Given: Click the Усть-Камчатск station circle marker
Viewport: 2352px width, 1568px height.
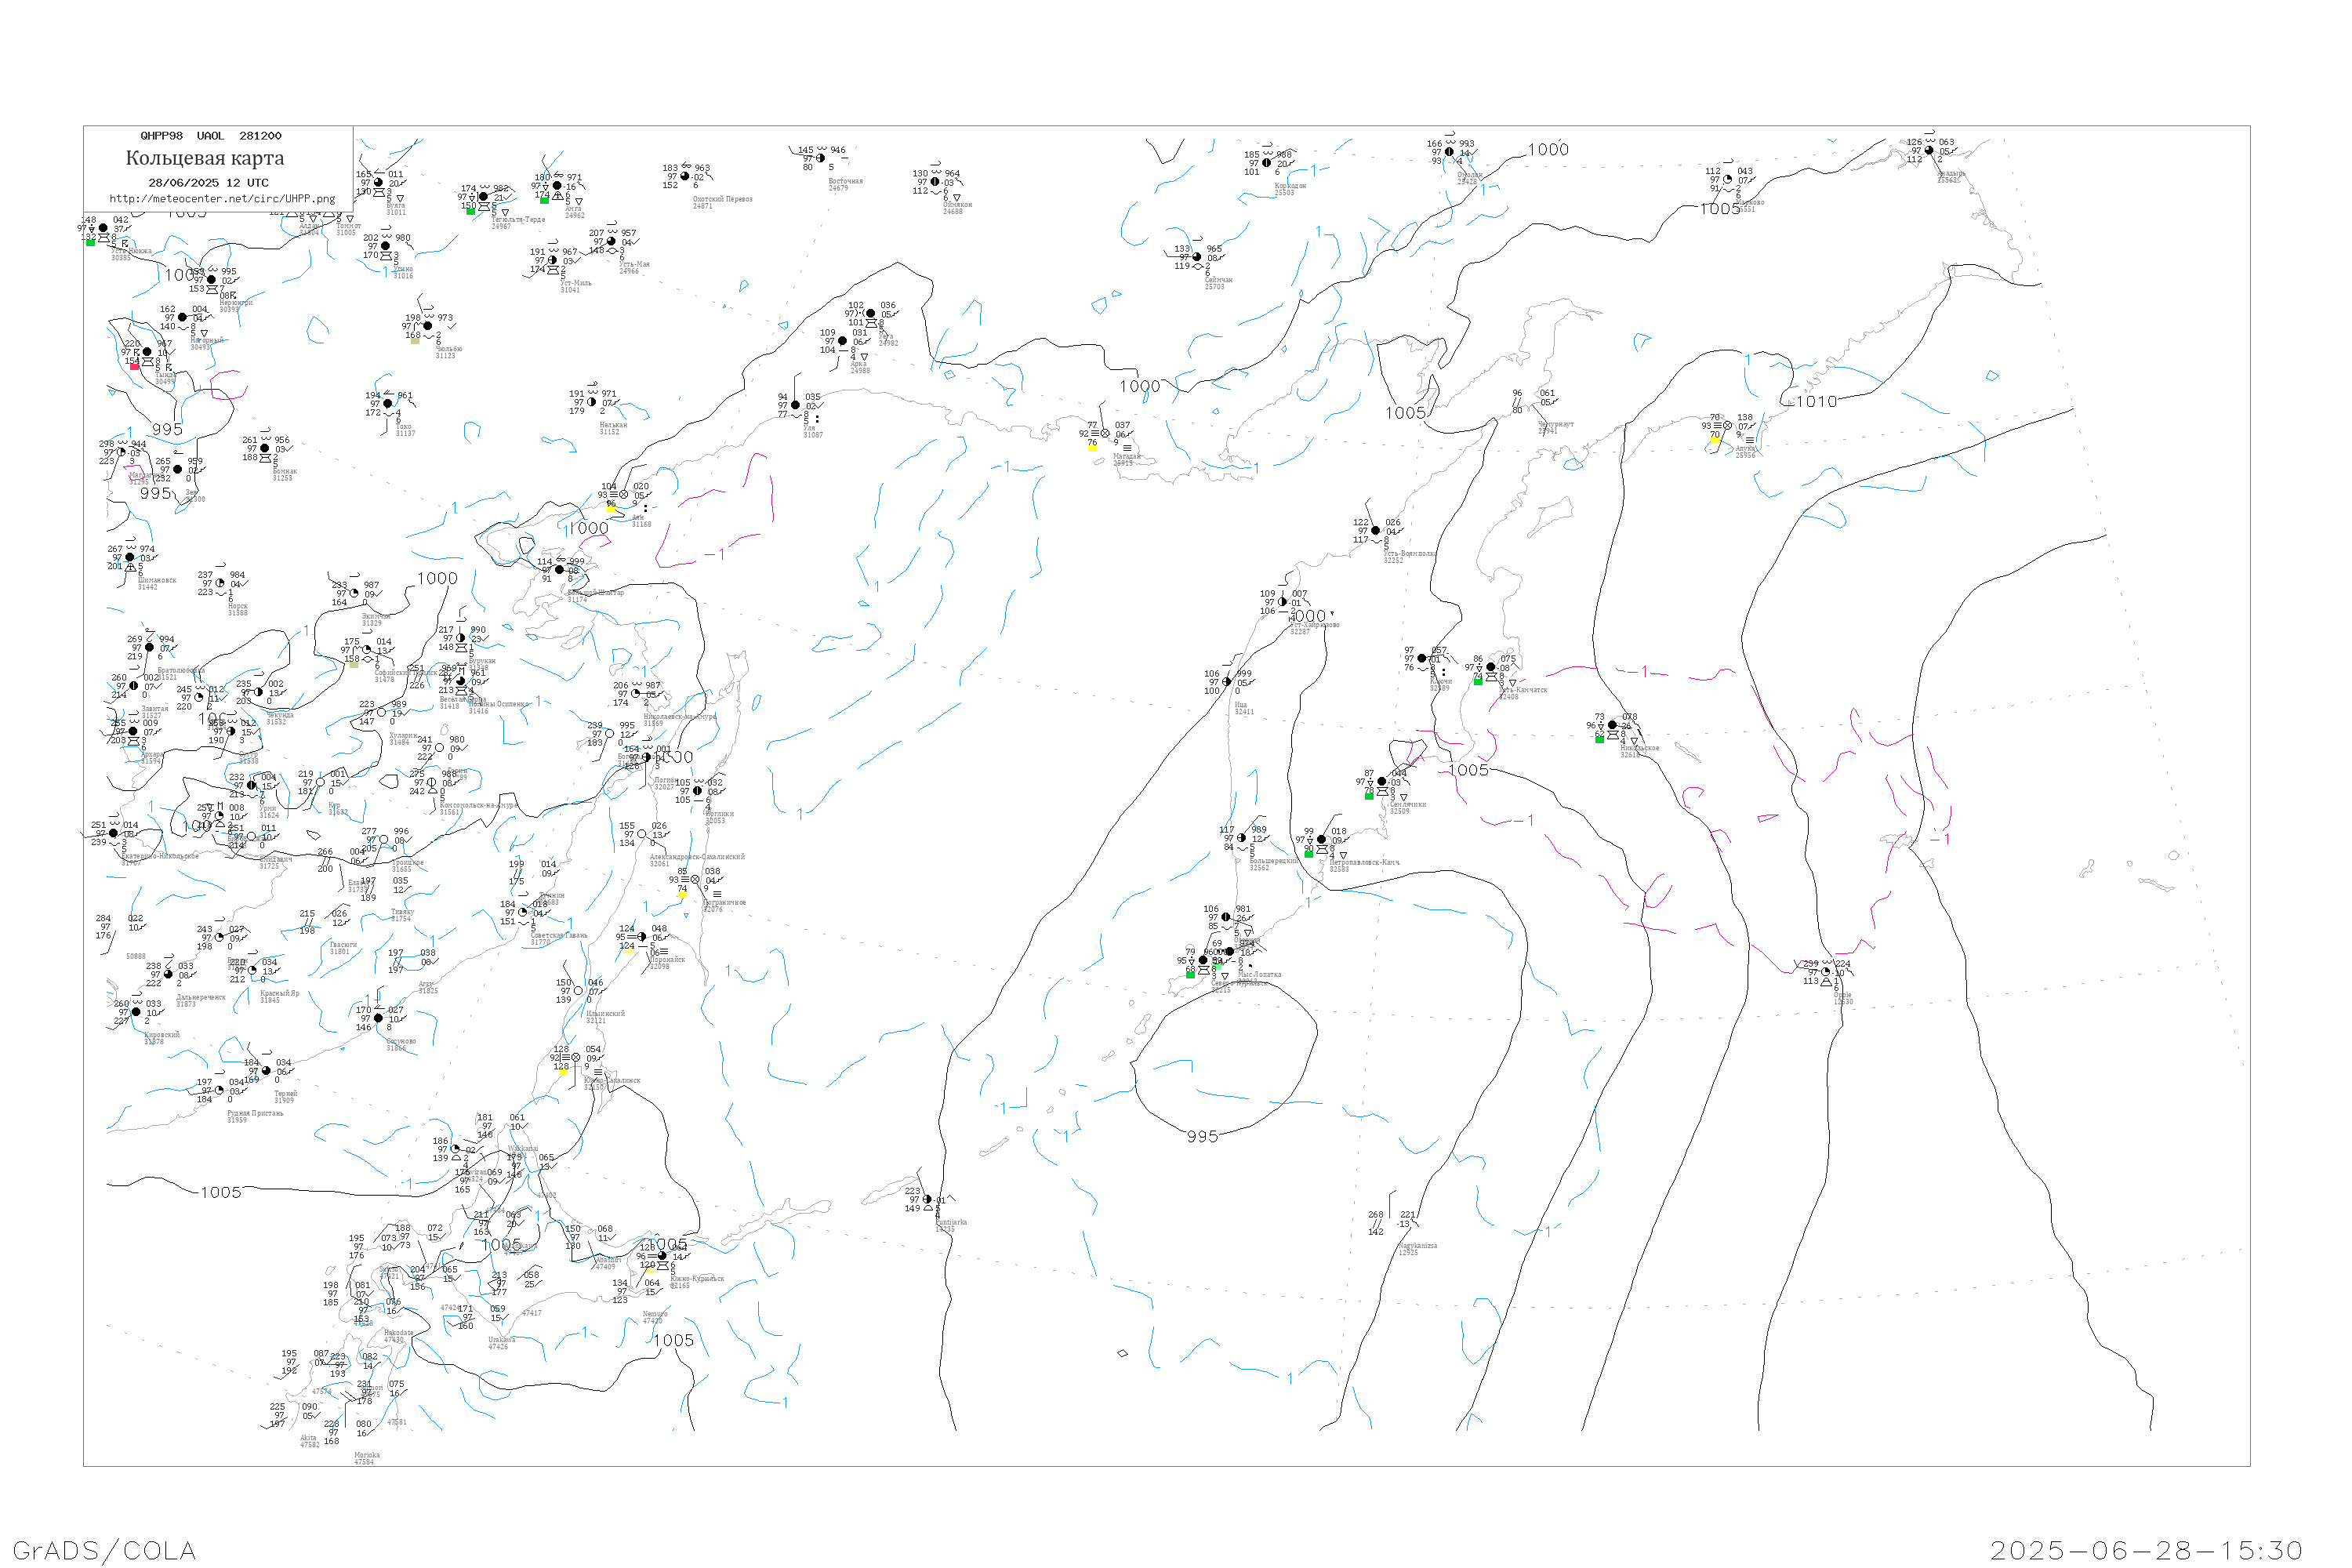Looking at the screenshot, I should point(1491,667).
